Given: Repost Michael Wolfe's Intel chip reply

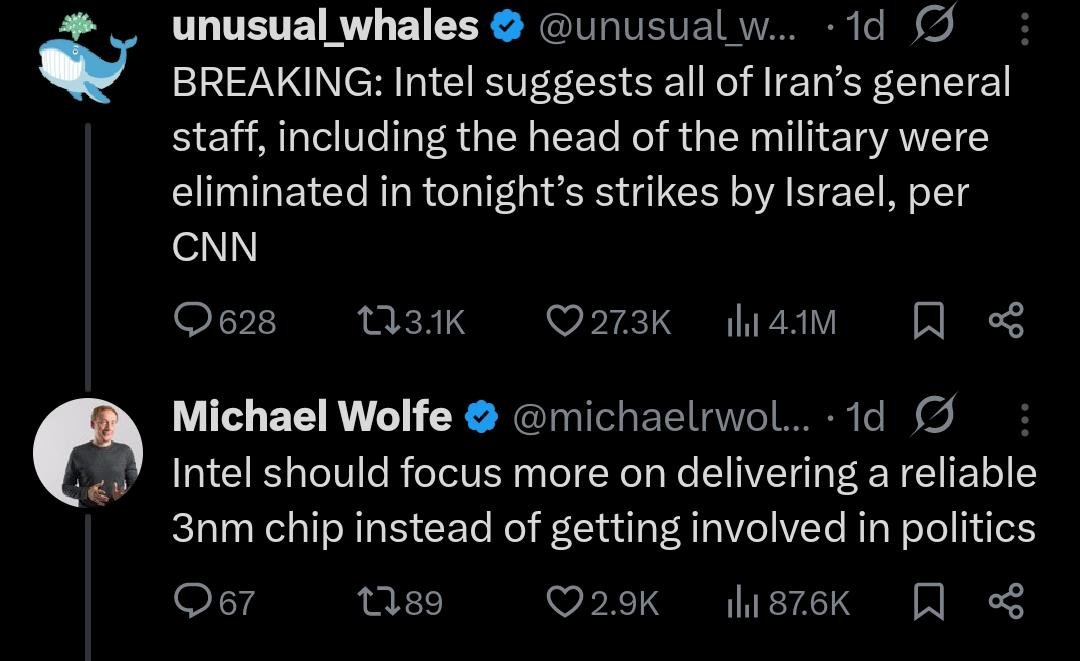Looking at the screenshot, I should [x=377, y=602].
